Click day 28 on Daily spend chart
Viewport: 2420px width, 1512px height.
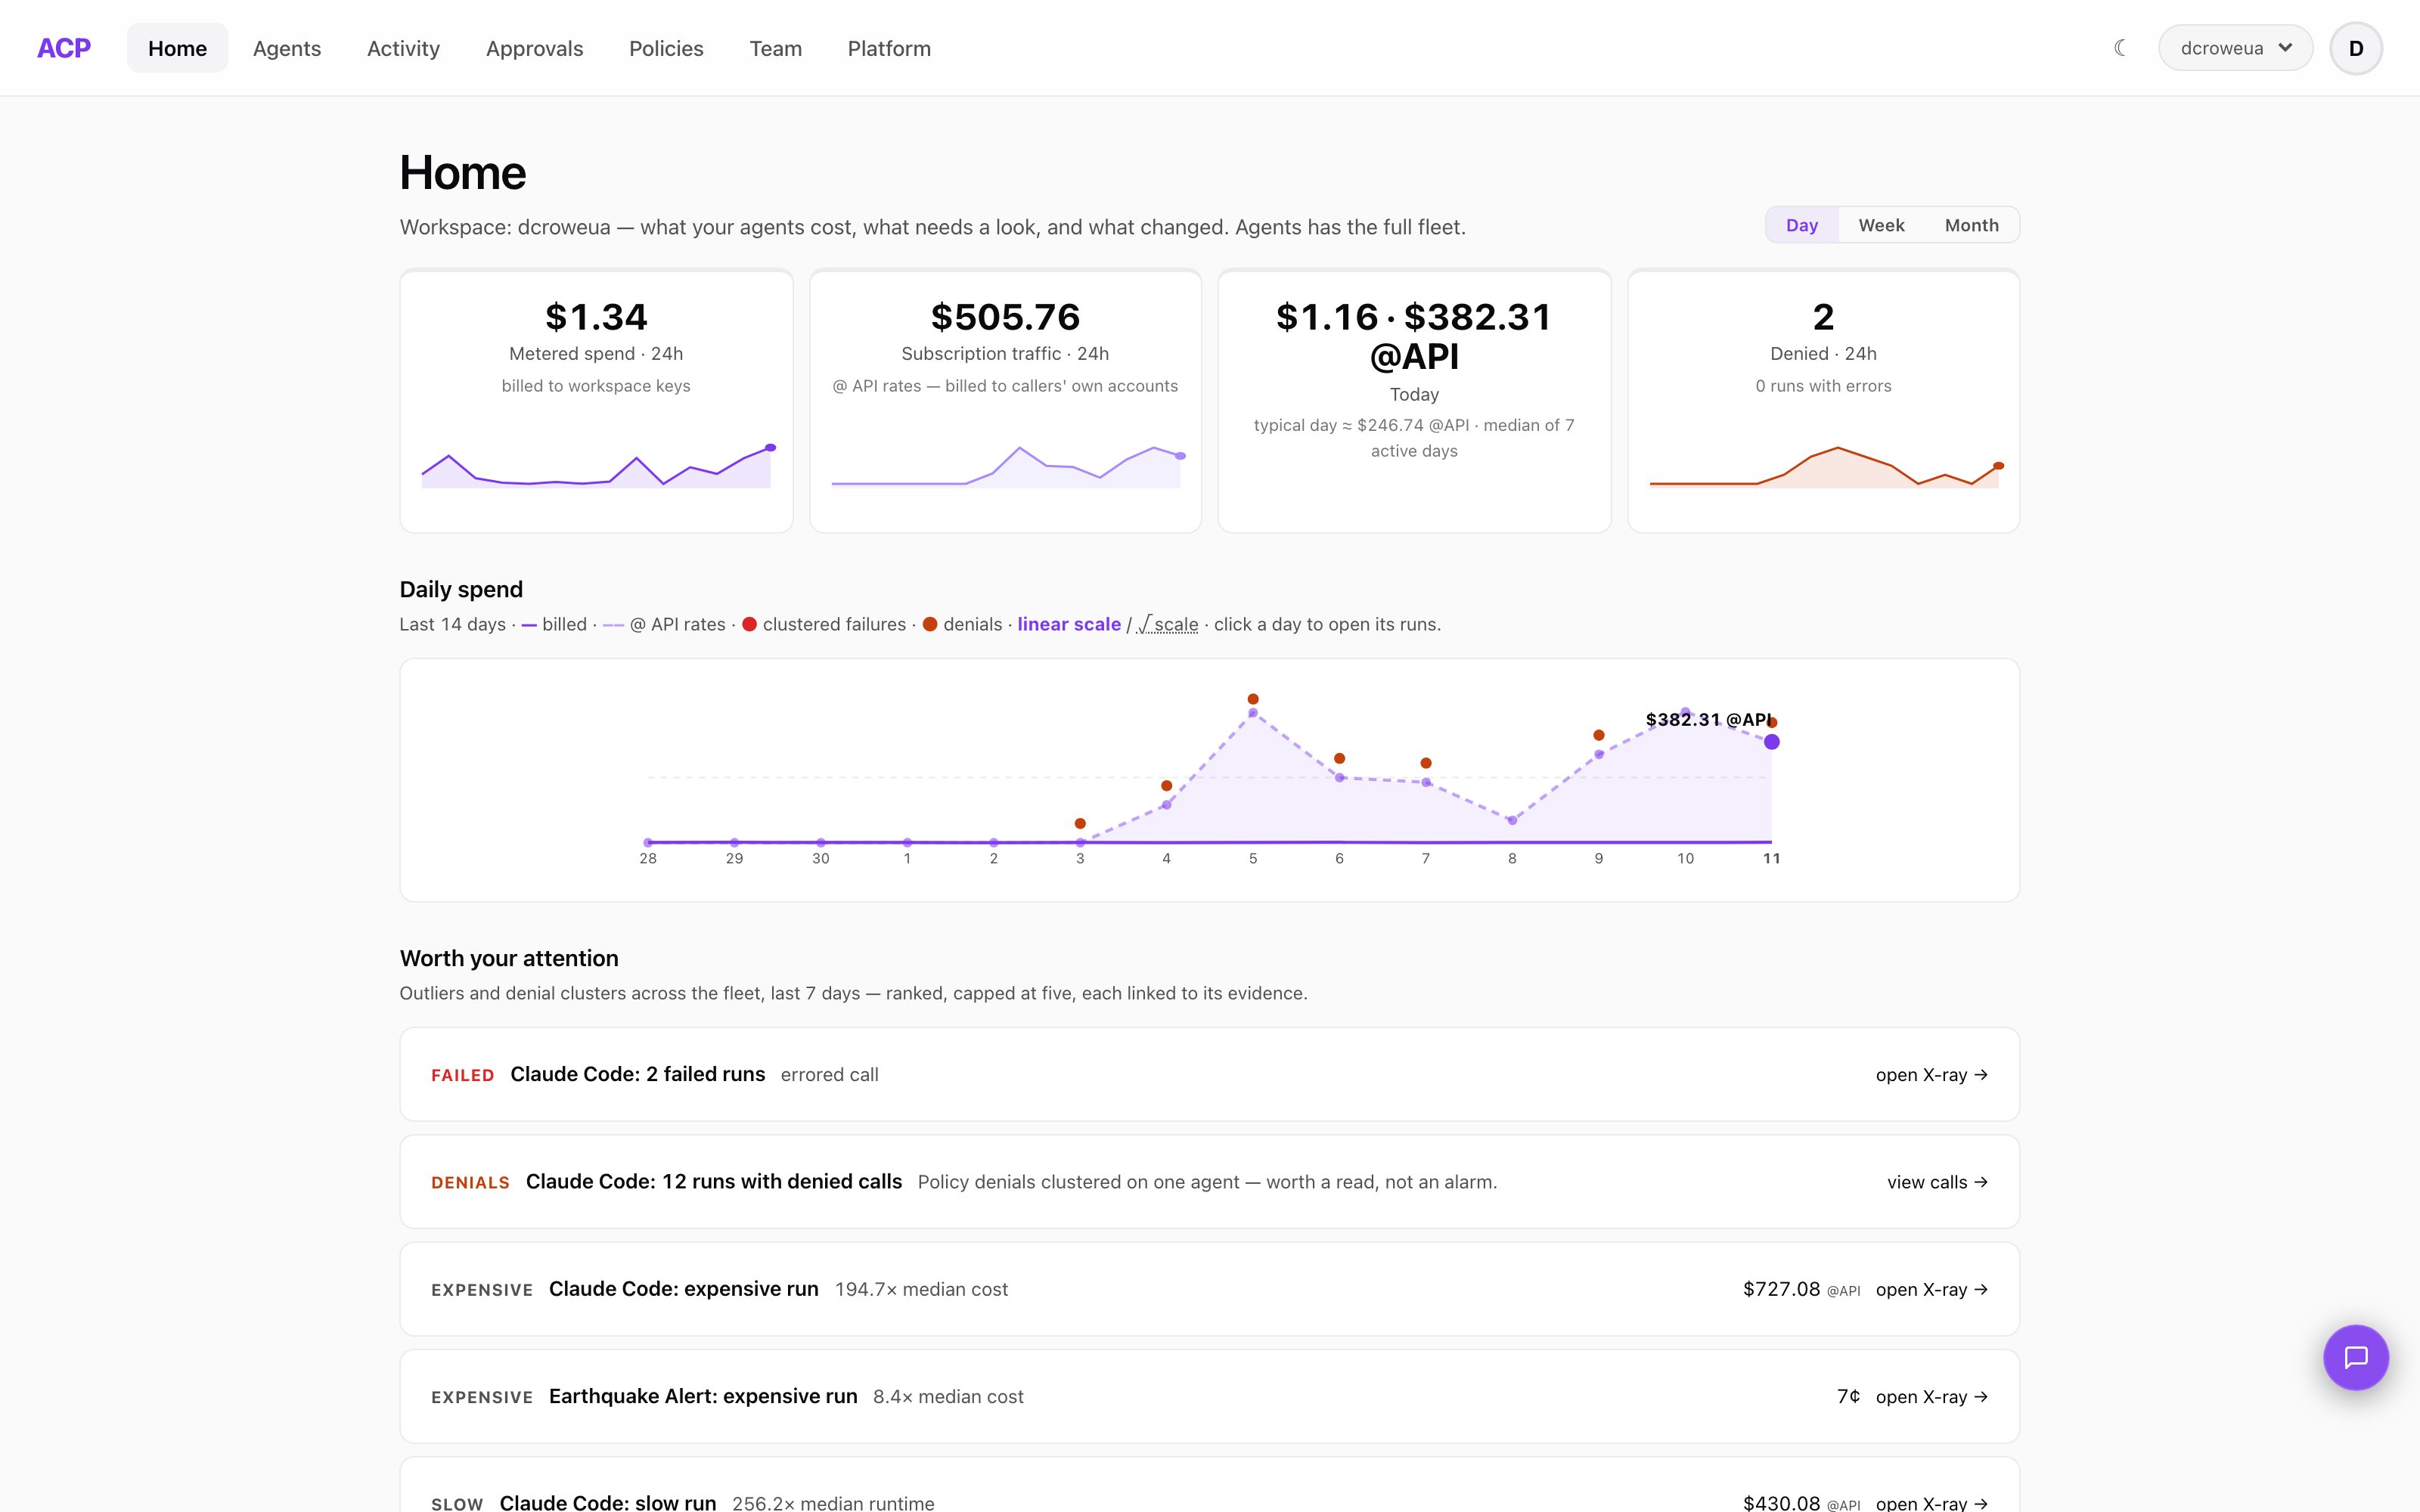coord(648,842)
